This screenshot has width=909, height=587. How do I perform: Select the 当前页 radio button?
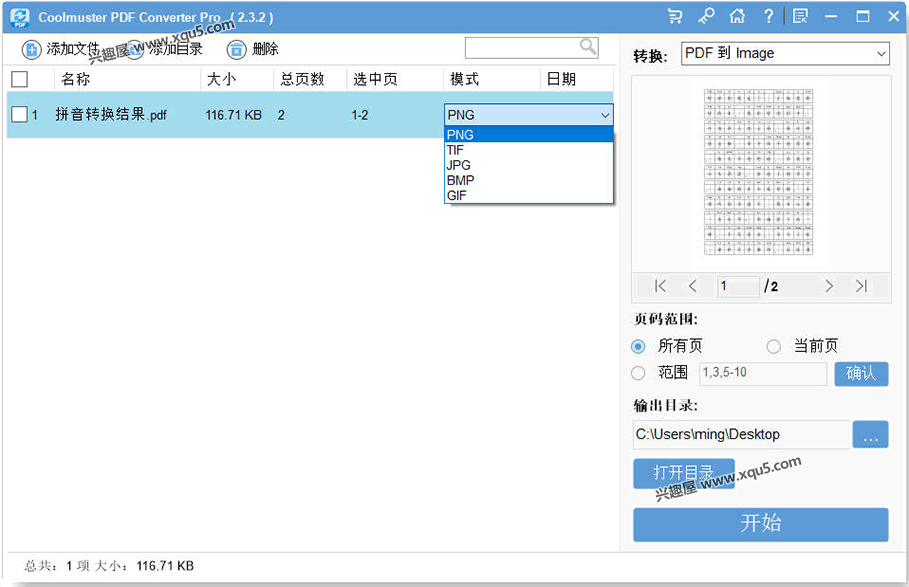pos(774,345)
